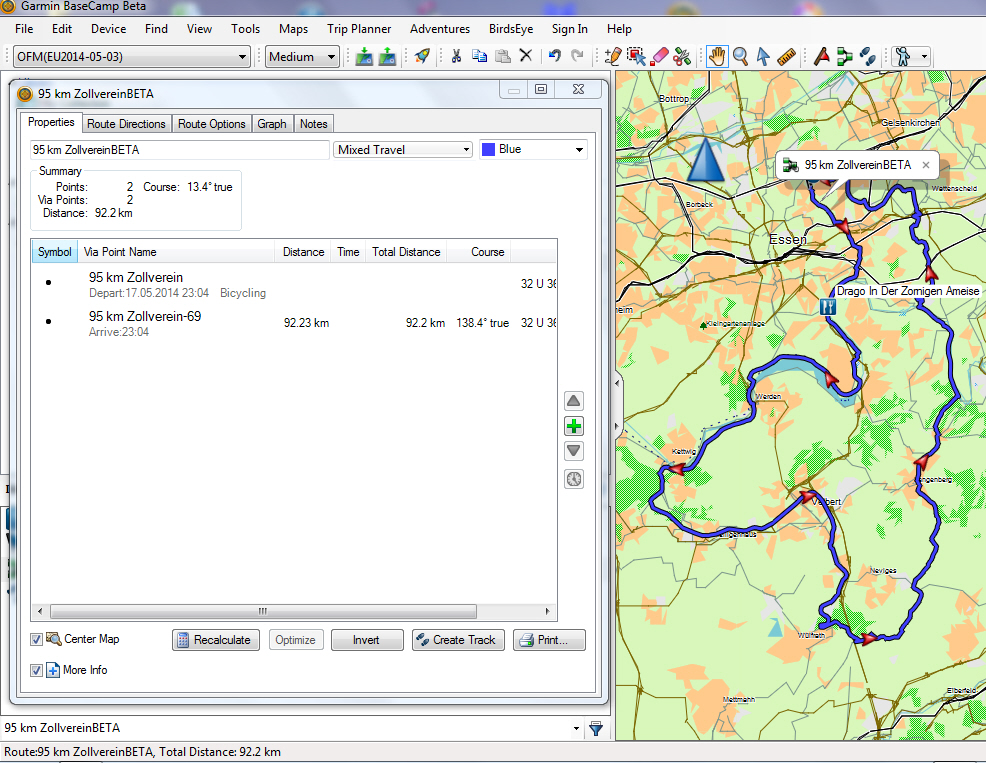986x763 pixels.
Task: Select the Zoom magnifier tool
Action: [741, 57]
